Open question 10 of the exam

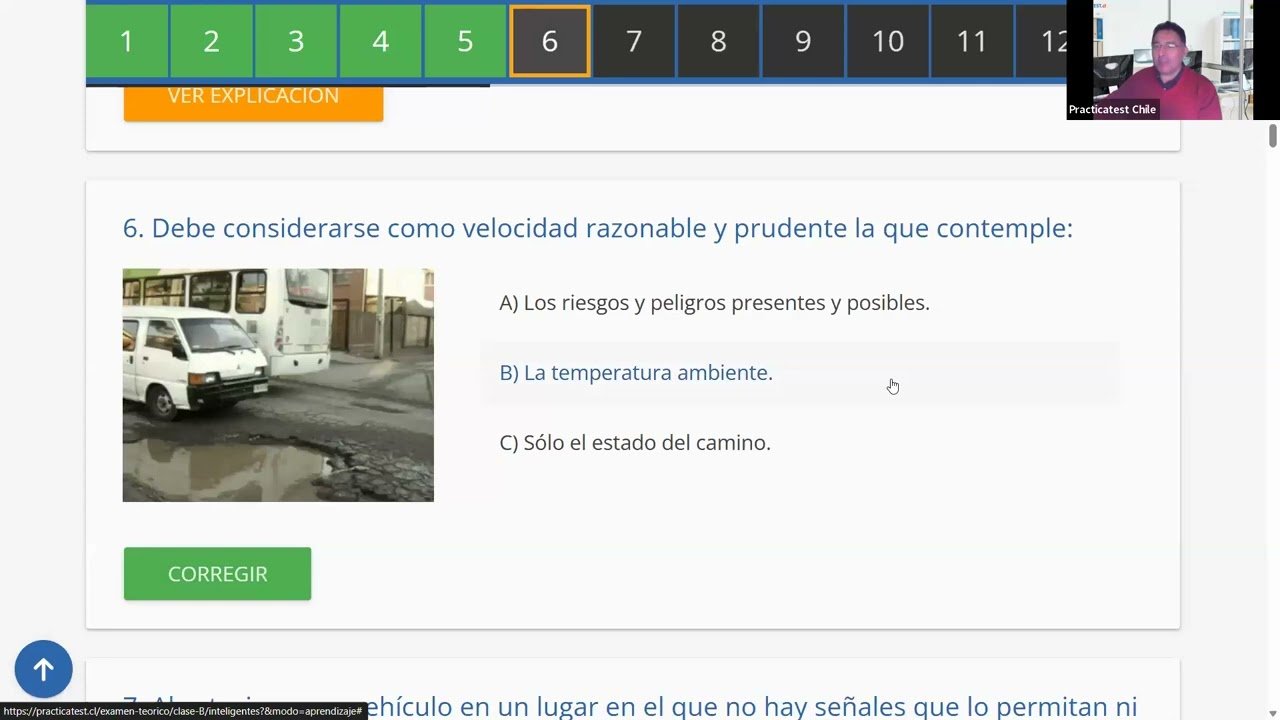tap(887, 41)
